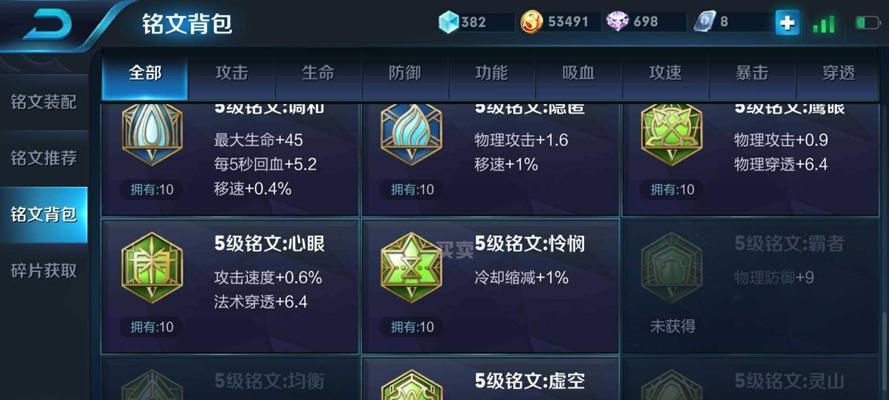This screenshot has width=889, height=400.
Task: Go to 碎片获取 in the sidebar
Action: pos(44,271)
